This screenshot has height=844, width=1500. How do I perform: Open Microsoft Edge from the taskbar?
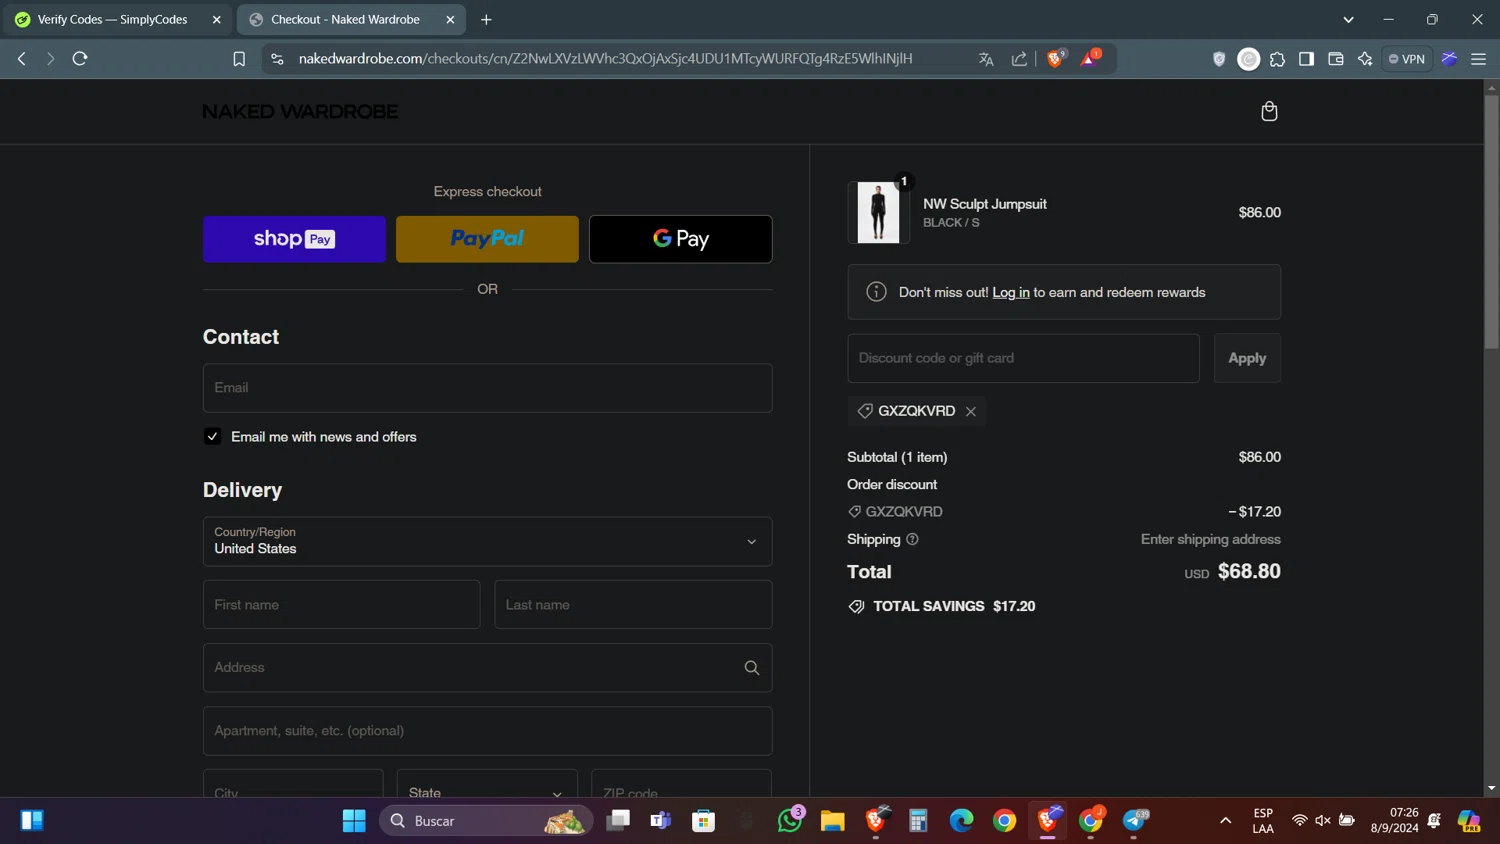pos(961,821)
